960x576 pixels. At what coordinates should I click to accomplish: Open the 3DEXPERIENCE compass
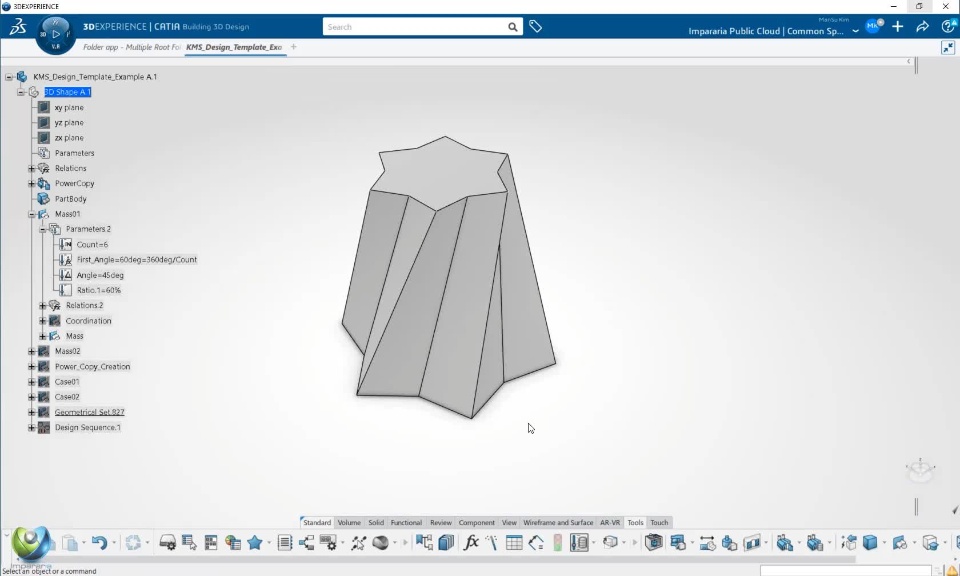tap(56, 34)
